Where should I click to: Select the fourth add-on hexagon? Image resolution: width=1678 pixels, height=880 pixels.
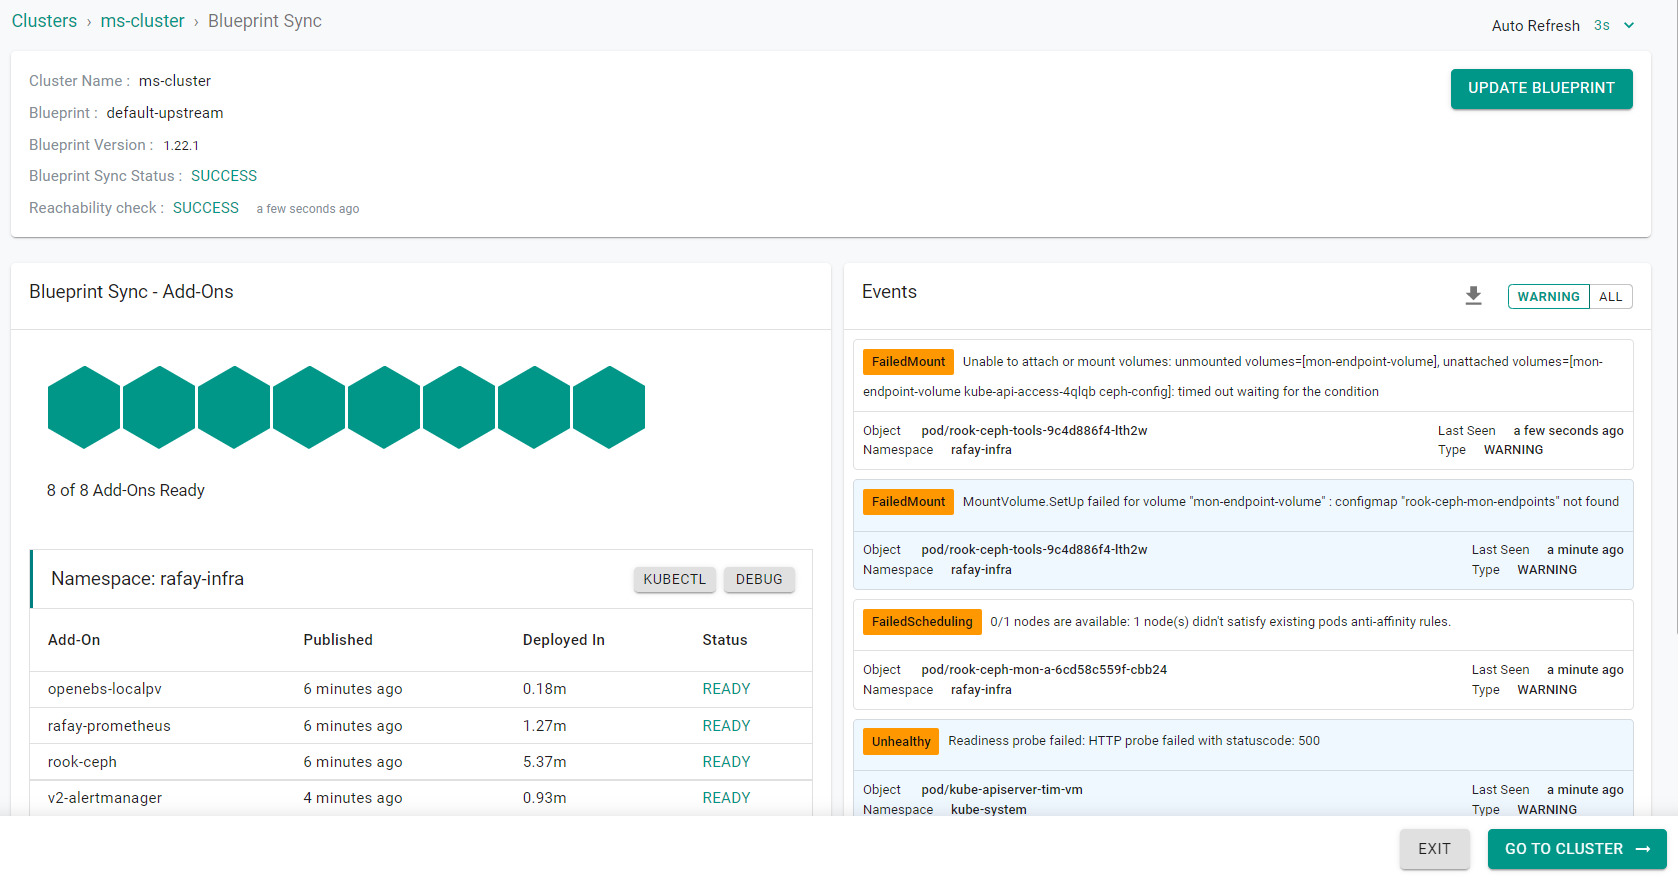click(309, 407)
